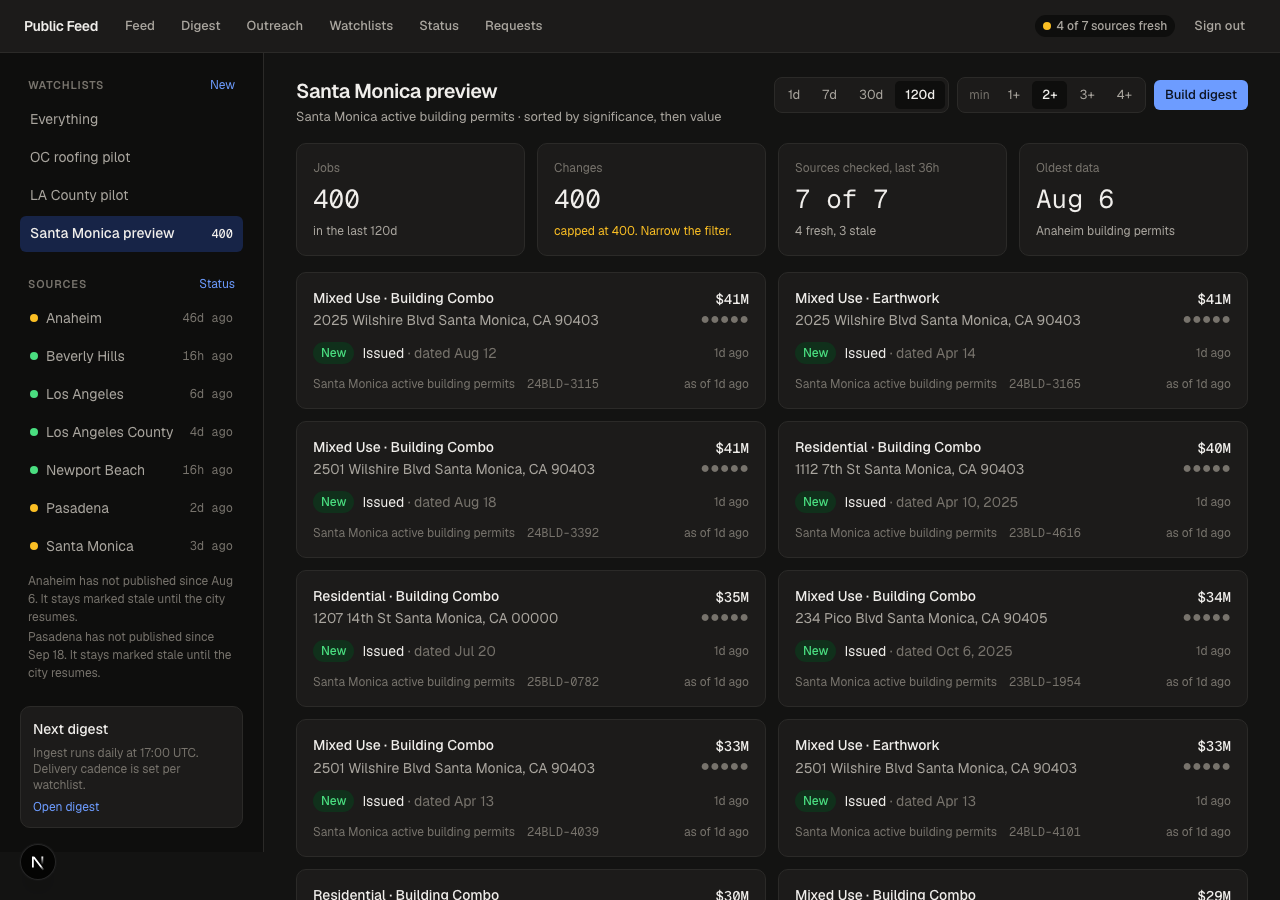Open the Status nav item
The height and width of the screenshot is (900, 1280).
coord(439,26)
